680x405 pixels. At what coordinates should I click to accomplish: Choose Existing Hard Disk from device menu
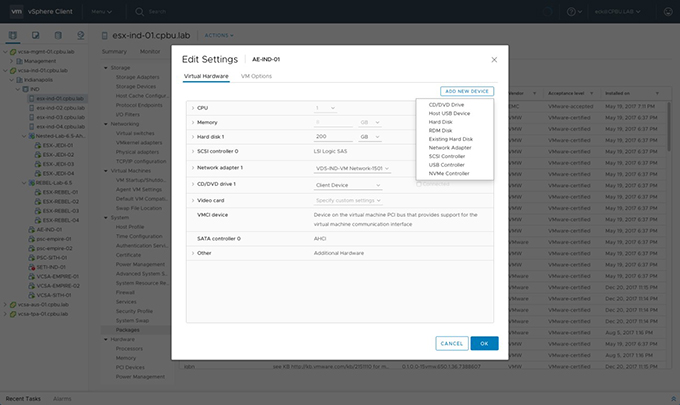(x=451, y=139)
